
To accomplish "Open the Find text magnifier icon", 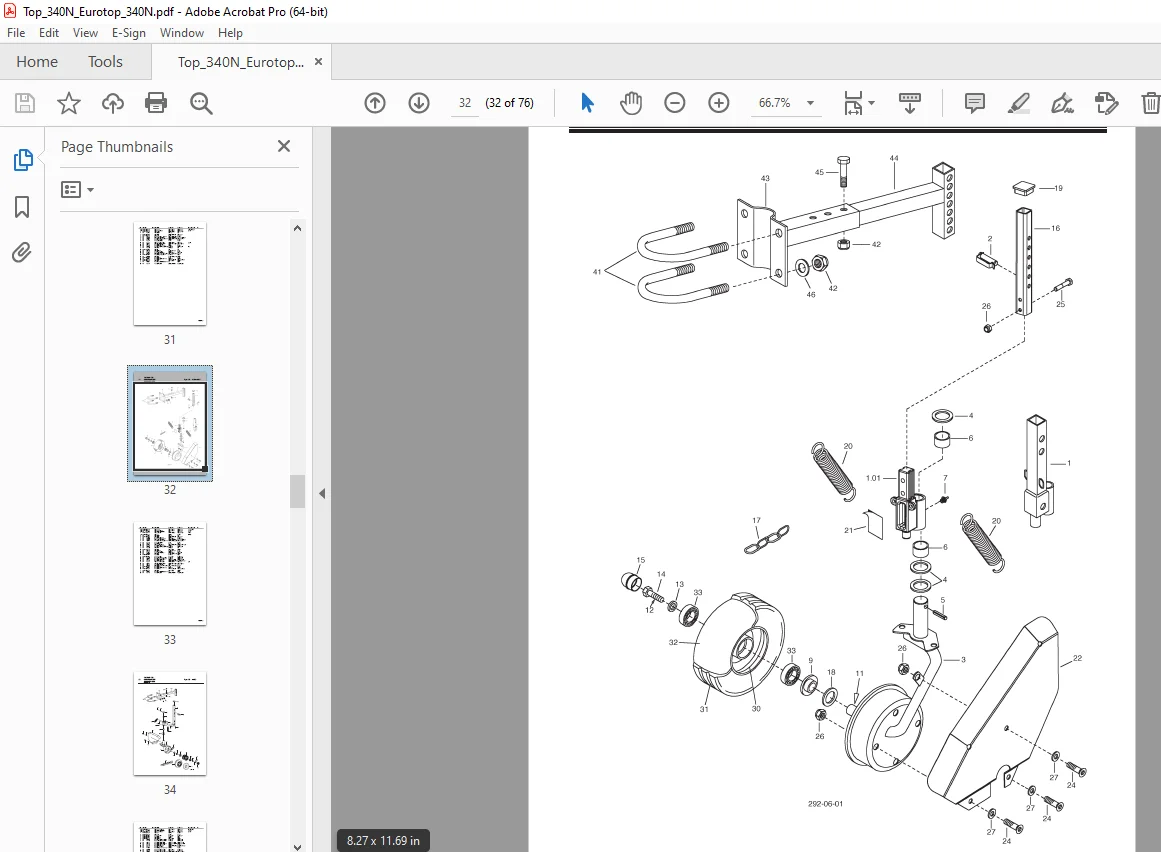I will [x=201, y=103].
